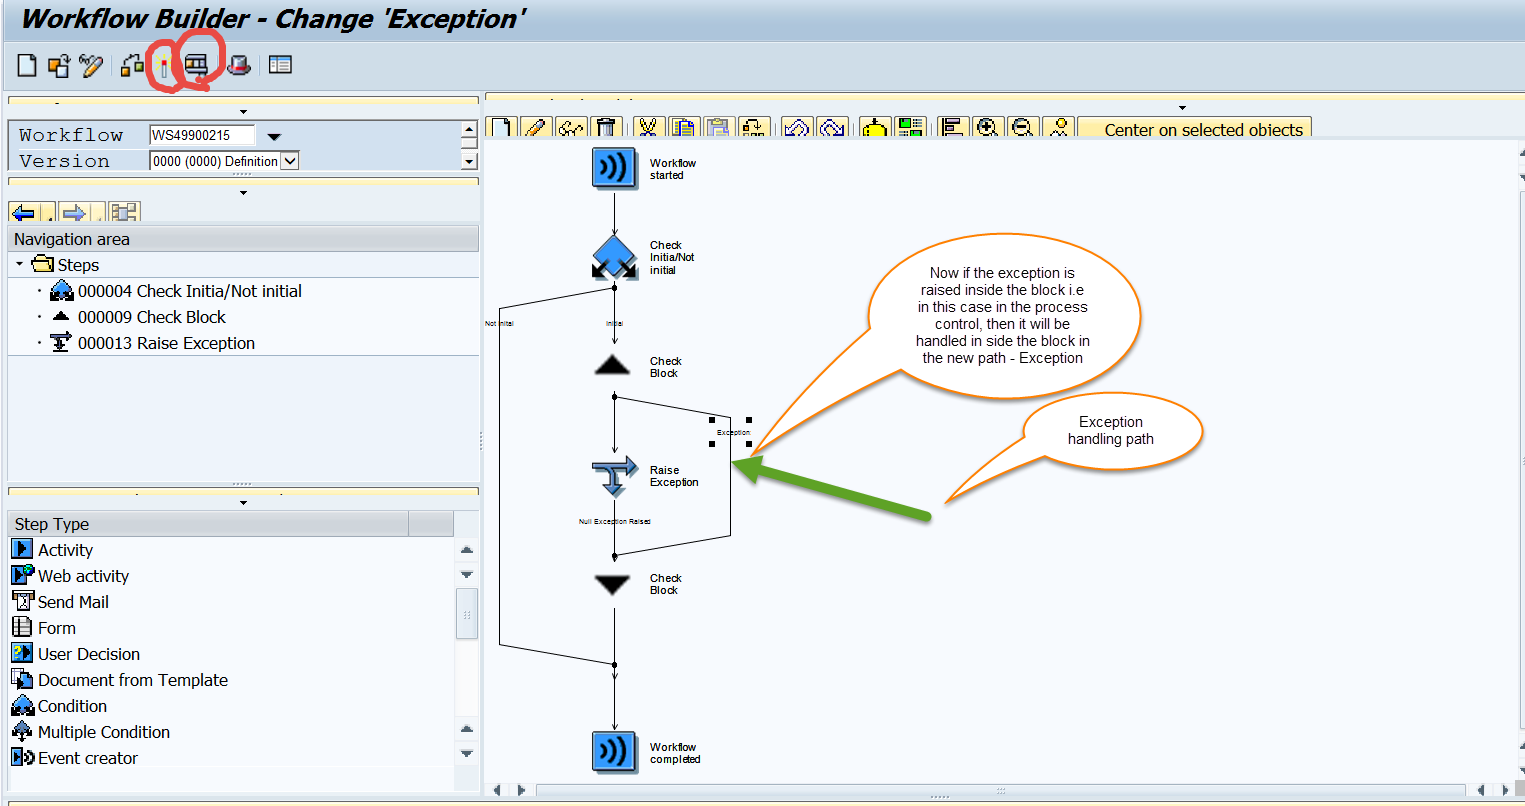Click the trash can Delete icon
The image size is (1525, 806).
point(605,128)
